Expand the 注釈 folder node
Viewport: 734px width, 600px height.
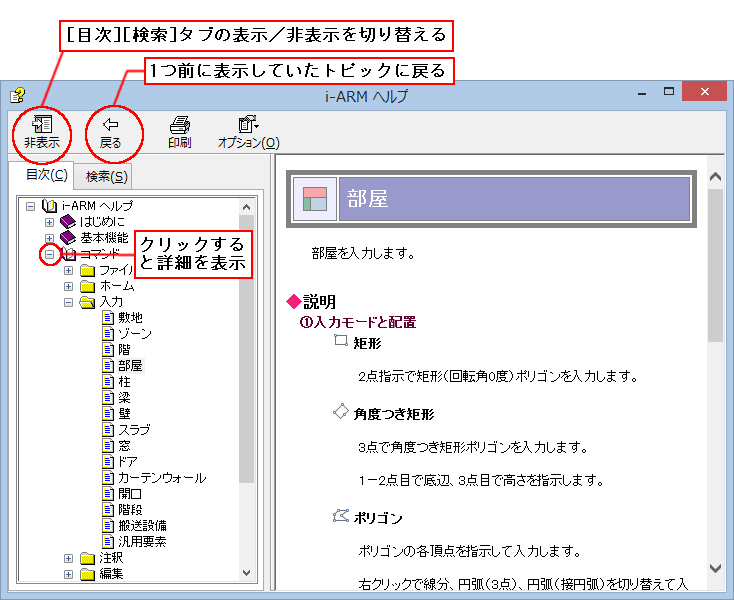pyautogui.click(x=68, y=558)
